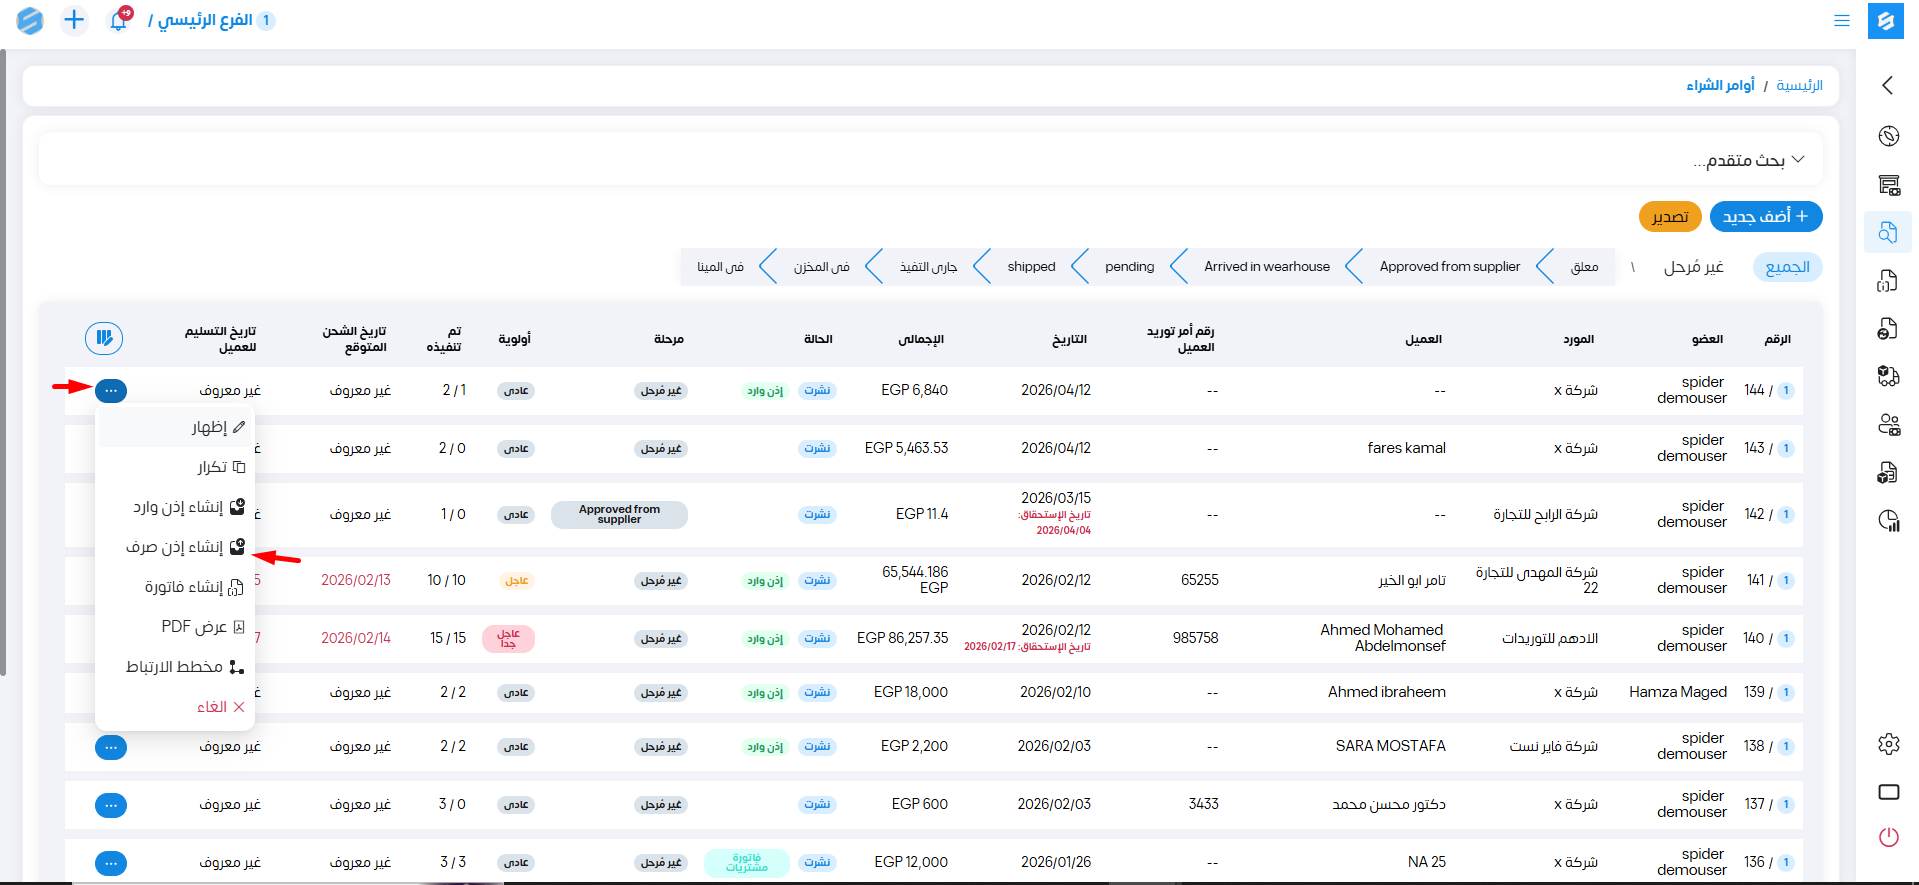Click the plus quick-add icon in header
The height and width of the screenshot is (885, 1919).
click(74, 20)
